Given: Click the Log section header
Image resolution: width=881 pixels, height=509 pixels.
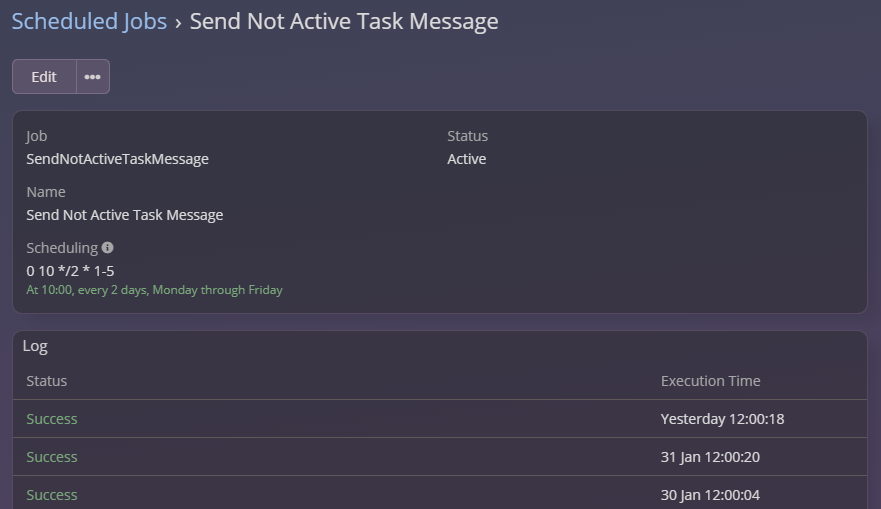Looking at the screenshot, I should 35,346.
